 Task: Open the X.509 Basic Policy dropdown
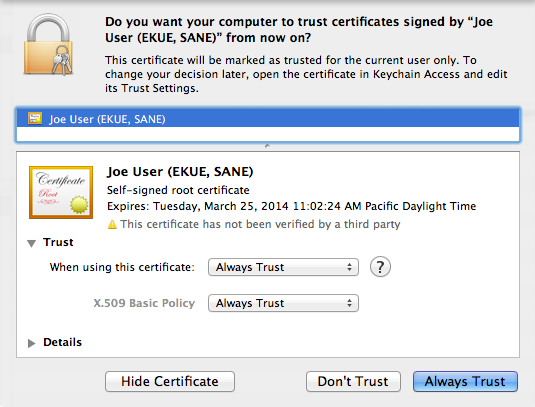click(x=283, y=303)
